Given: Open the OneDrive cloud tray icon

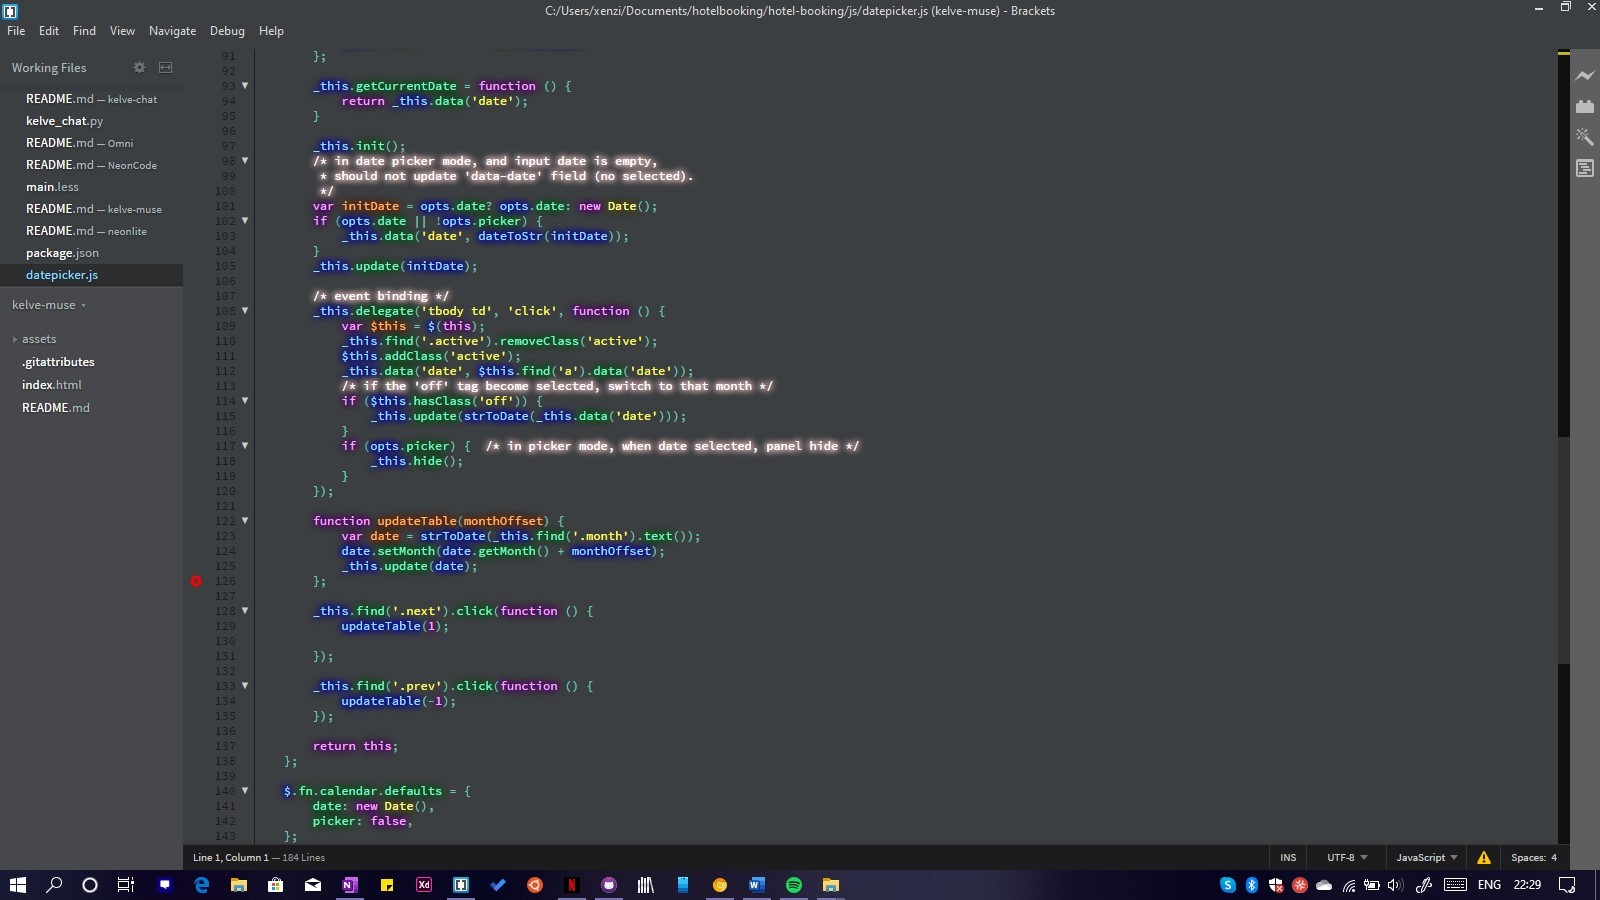Looking at the screenshot, I should (1324, 885).
